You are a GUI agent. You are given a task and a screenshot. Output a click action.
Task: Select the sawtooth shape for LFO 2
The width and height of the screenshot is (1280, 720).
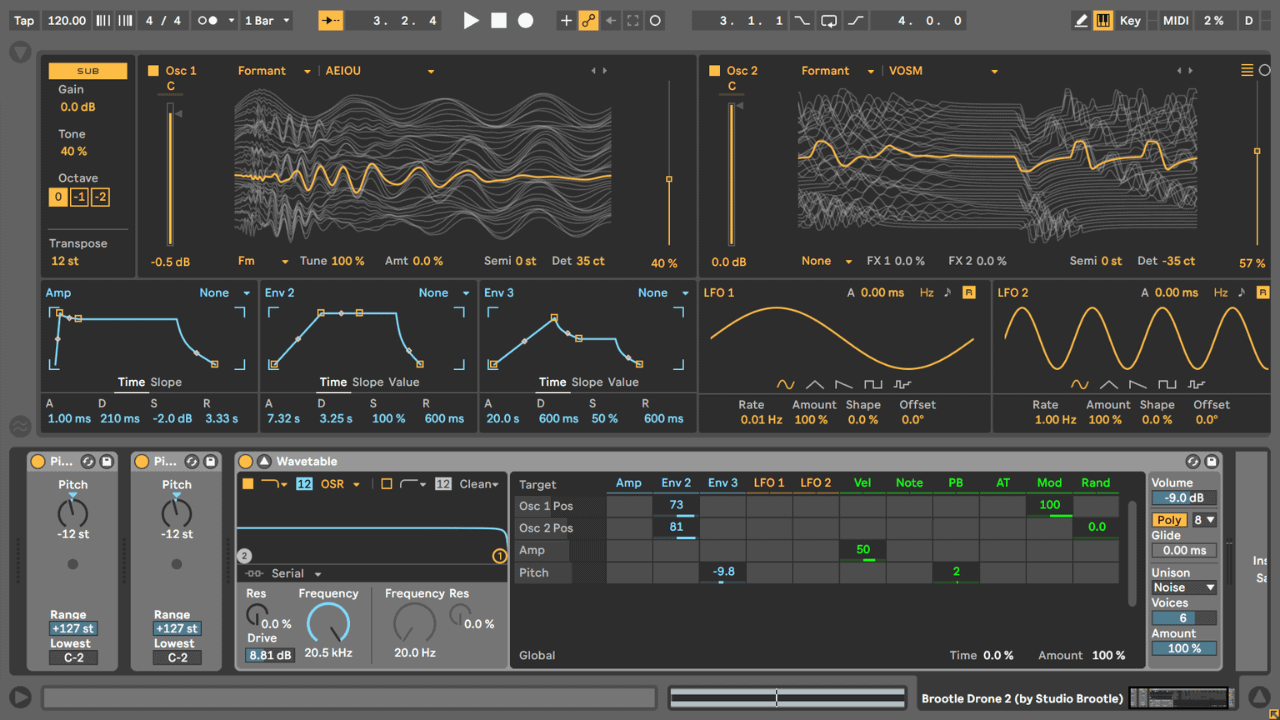(x=1138, y=383)
